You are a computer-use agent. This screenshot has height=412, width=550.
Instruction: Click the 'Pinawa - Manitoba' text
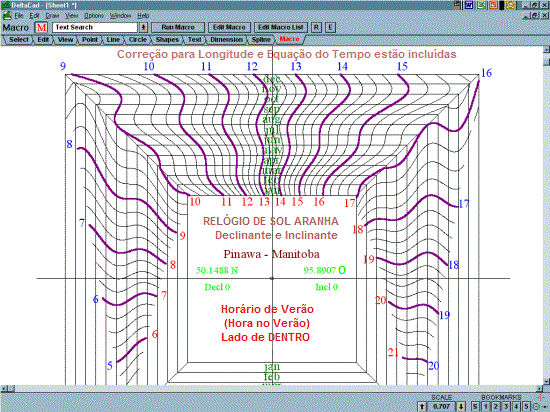tap(271, 254)
